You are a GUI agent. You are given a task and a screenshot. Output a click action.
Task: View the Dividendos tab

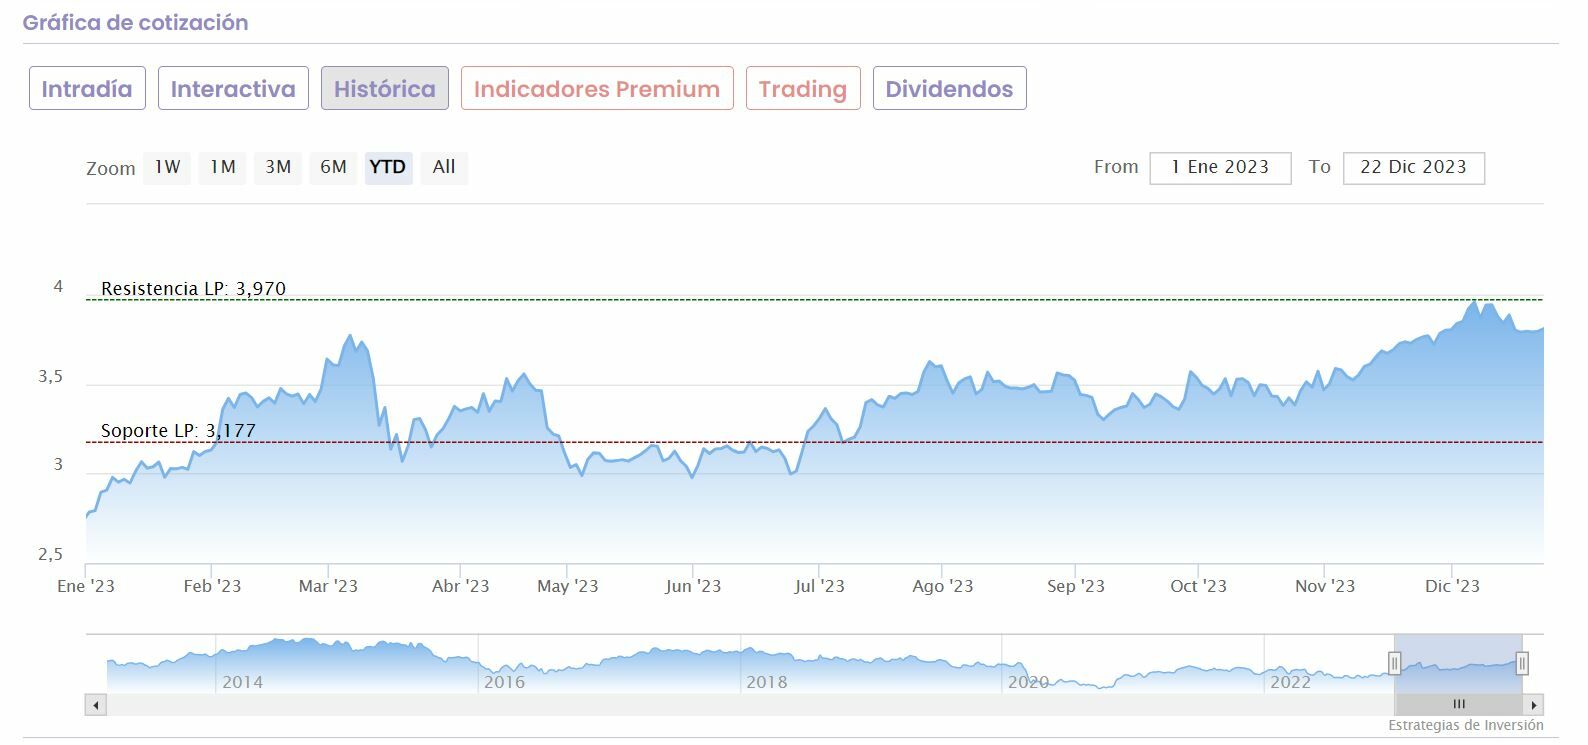pyautogui.click(x=949, y=89)
